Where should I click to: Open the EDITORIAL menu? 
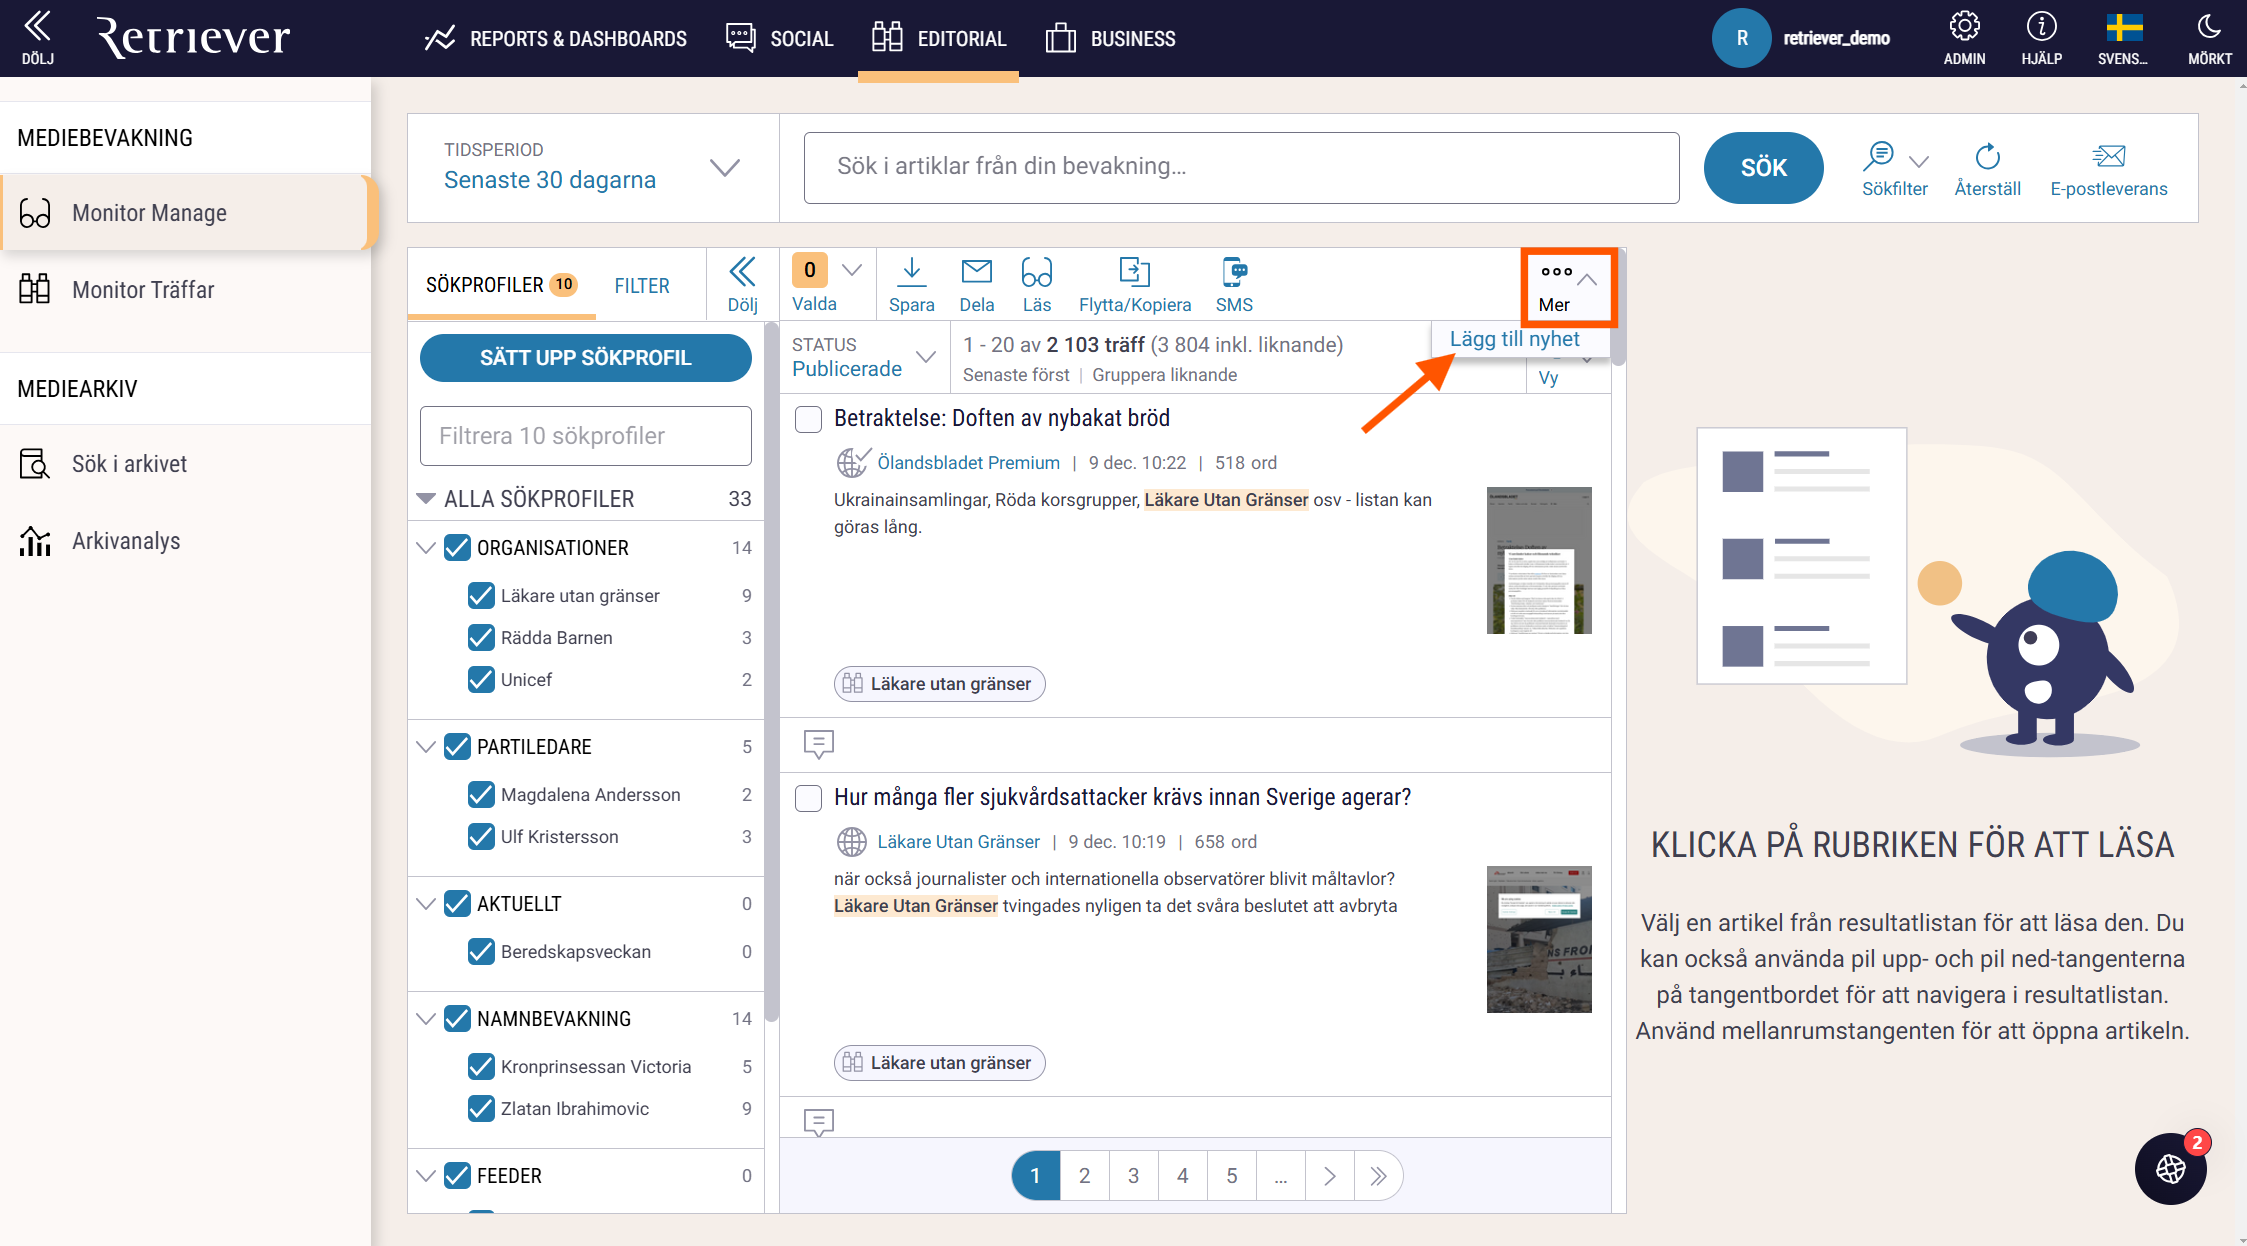[938, 39]
